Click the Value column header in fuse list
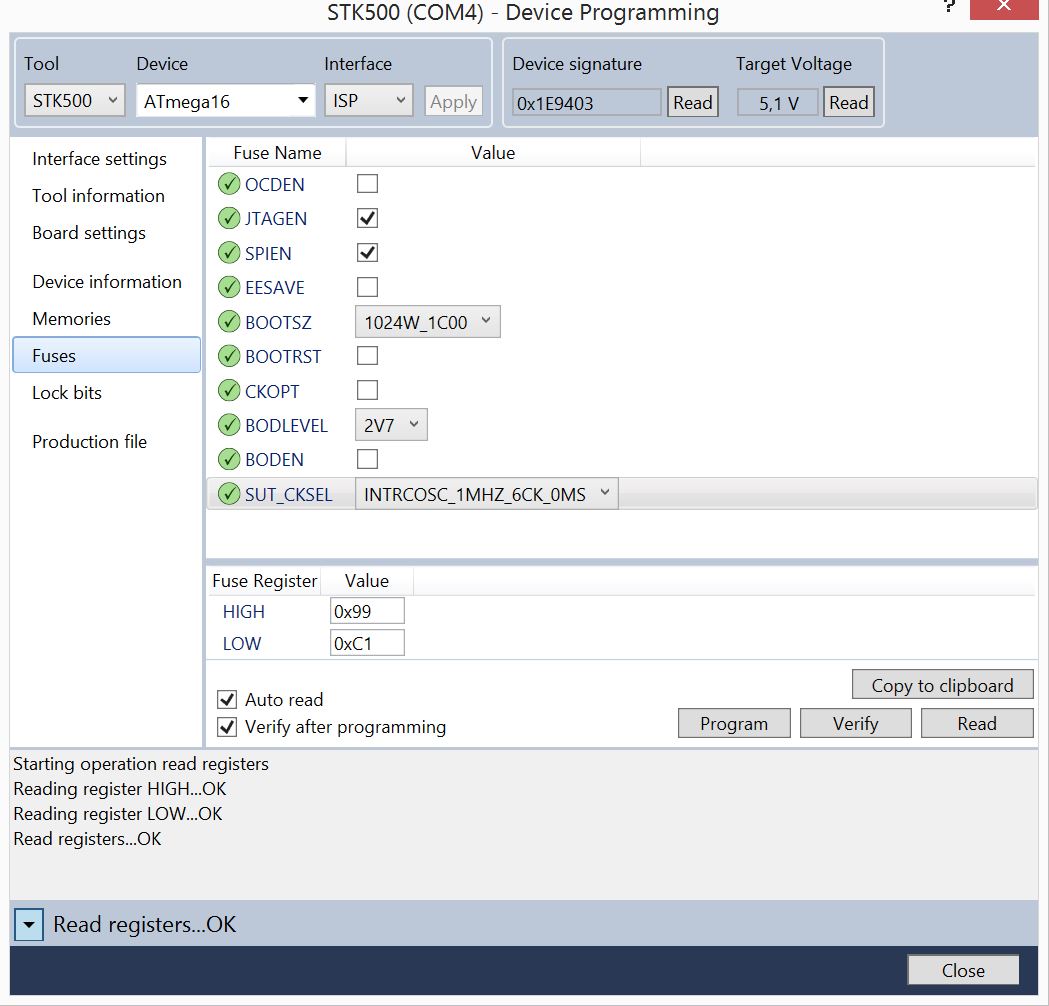 pyautogui.click(x=493, y=153)
